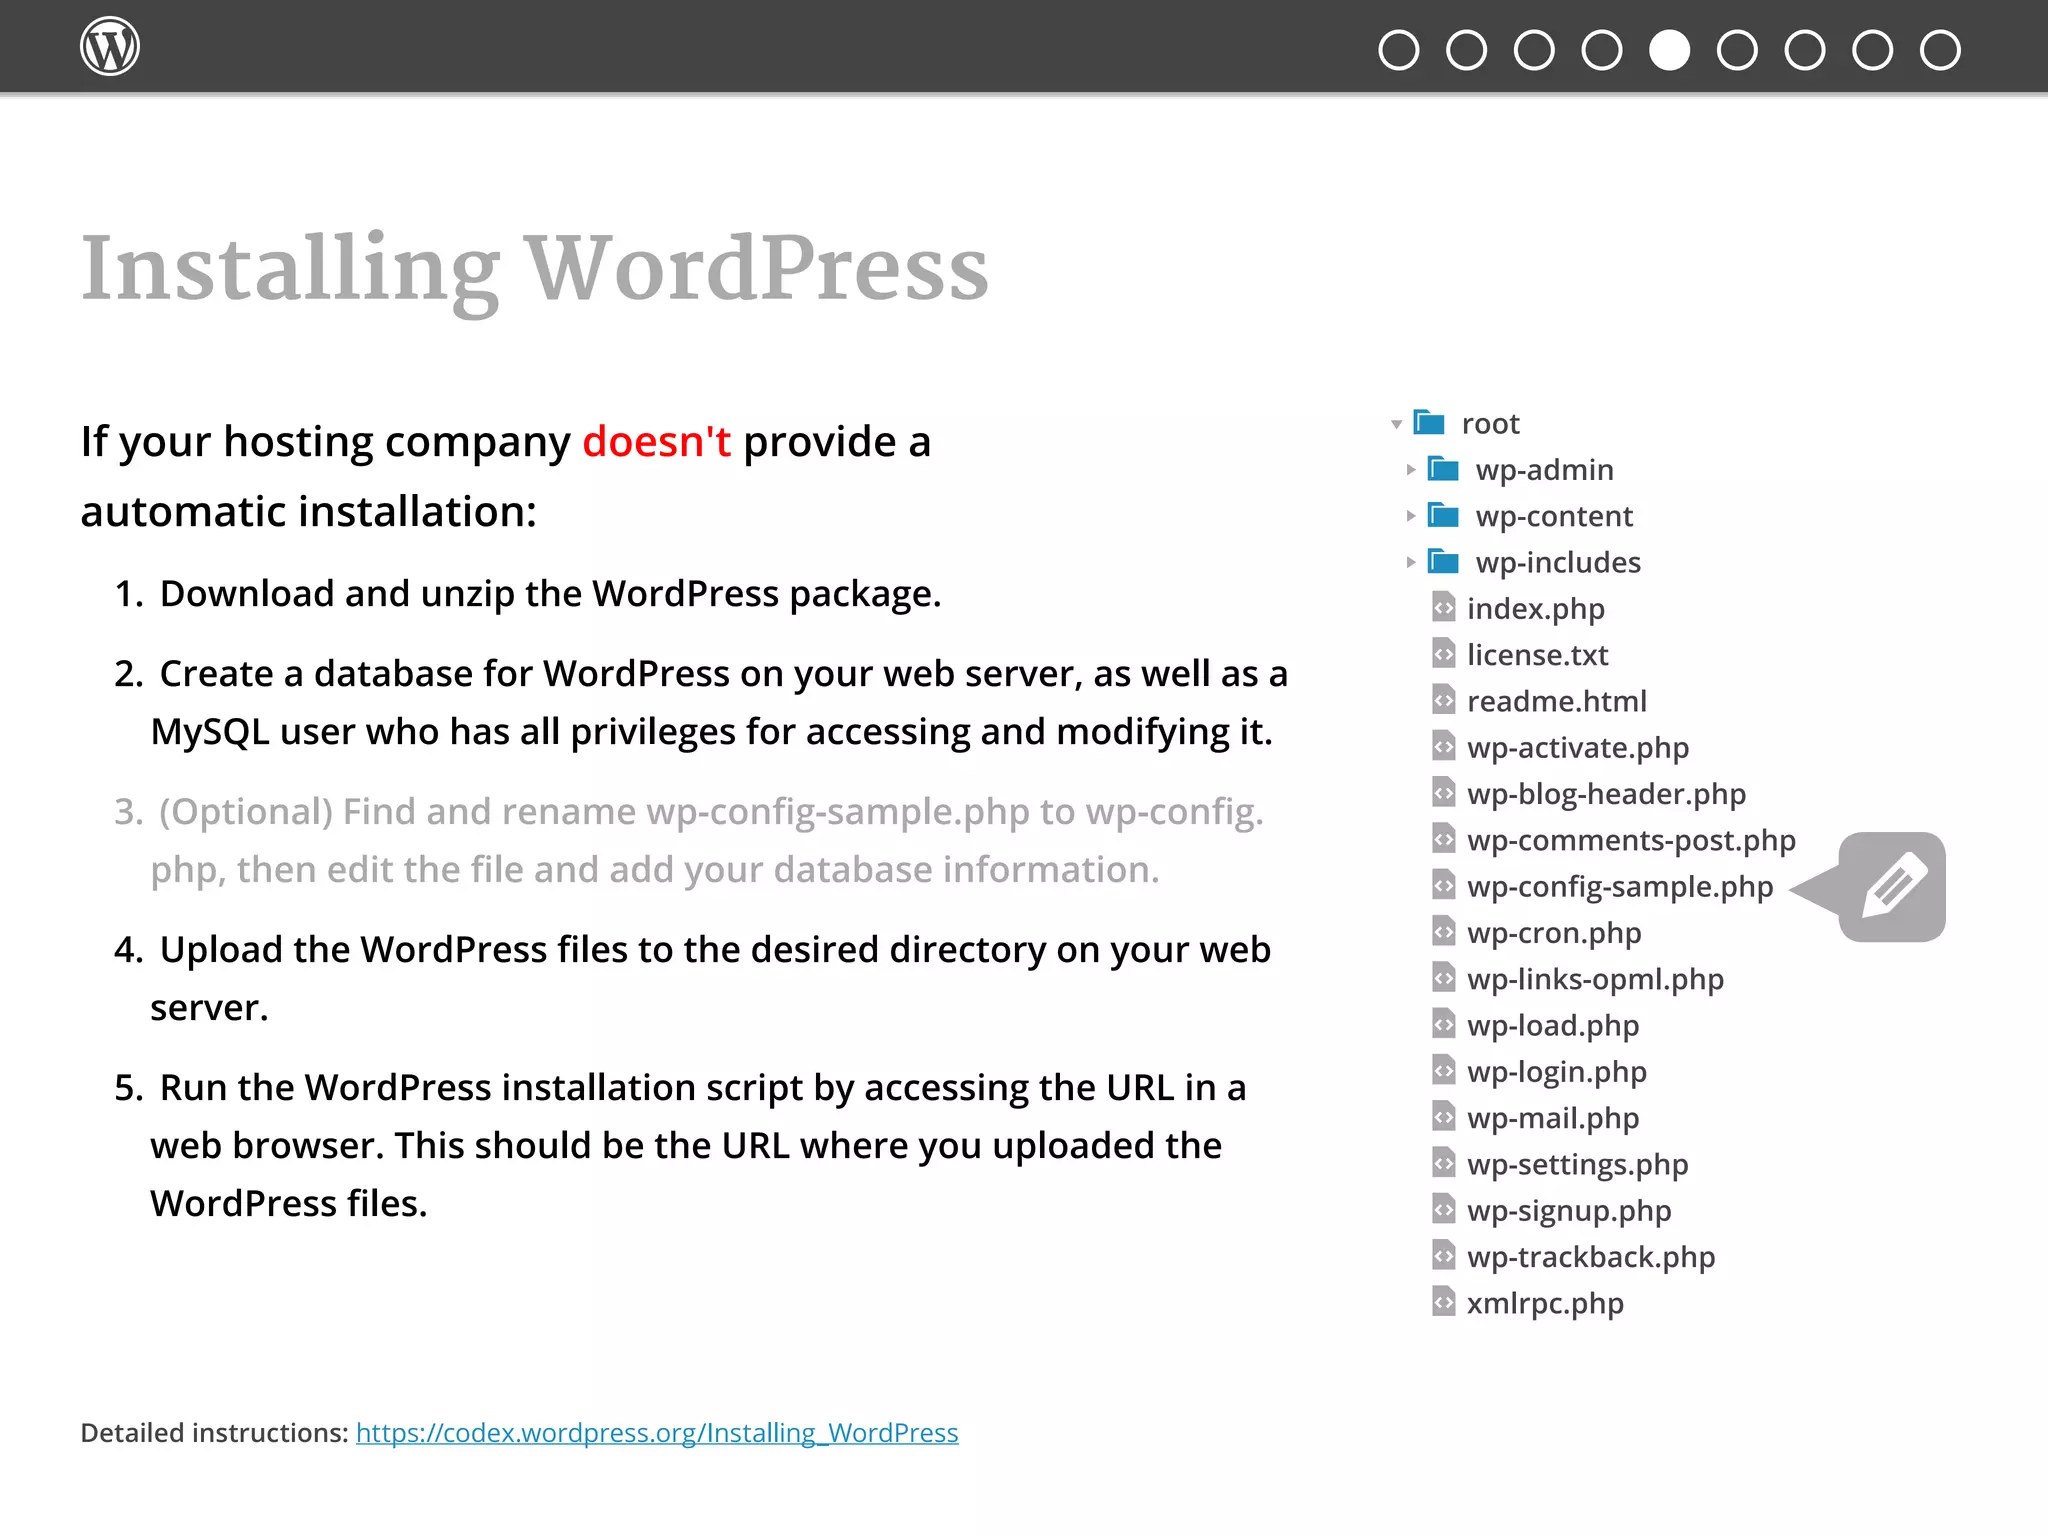Click the greyed optional step 3 text
The width and height of the screenshot is (2048, 1536).
point(688,840)
